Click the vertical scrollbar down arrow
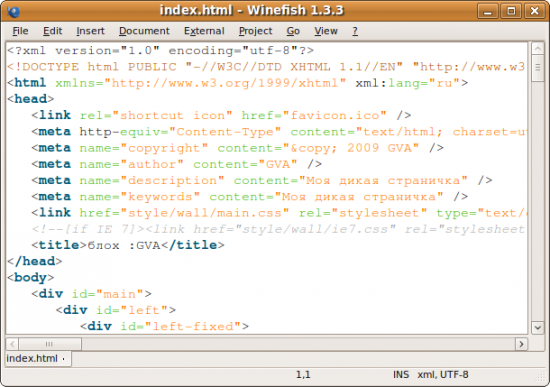This screenshot has width=550, height=387. (537, 328)
